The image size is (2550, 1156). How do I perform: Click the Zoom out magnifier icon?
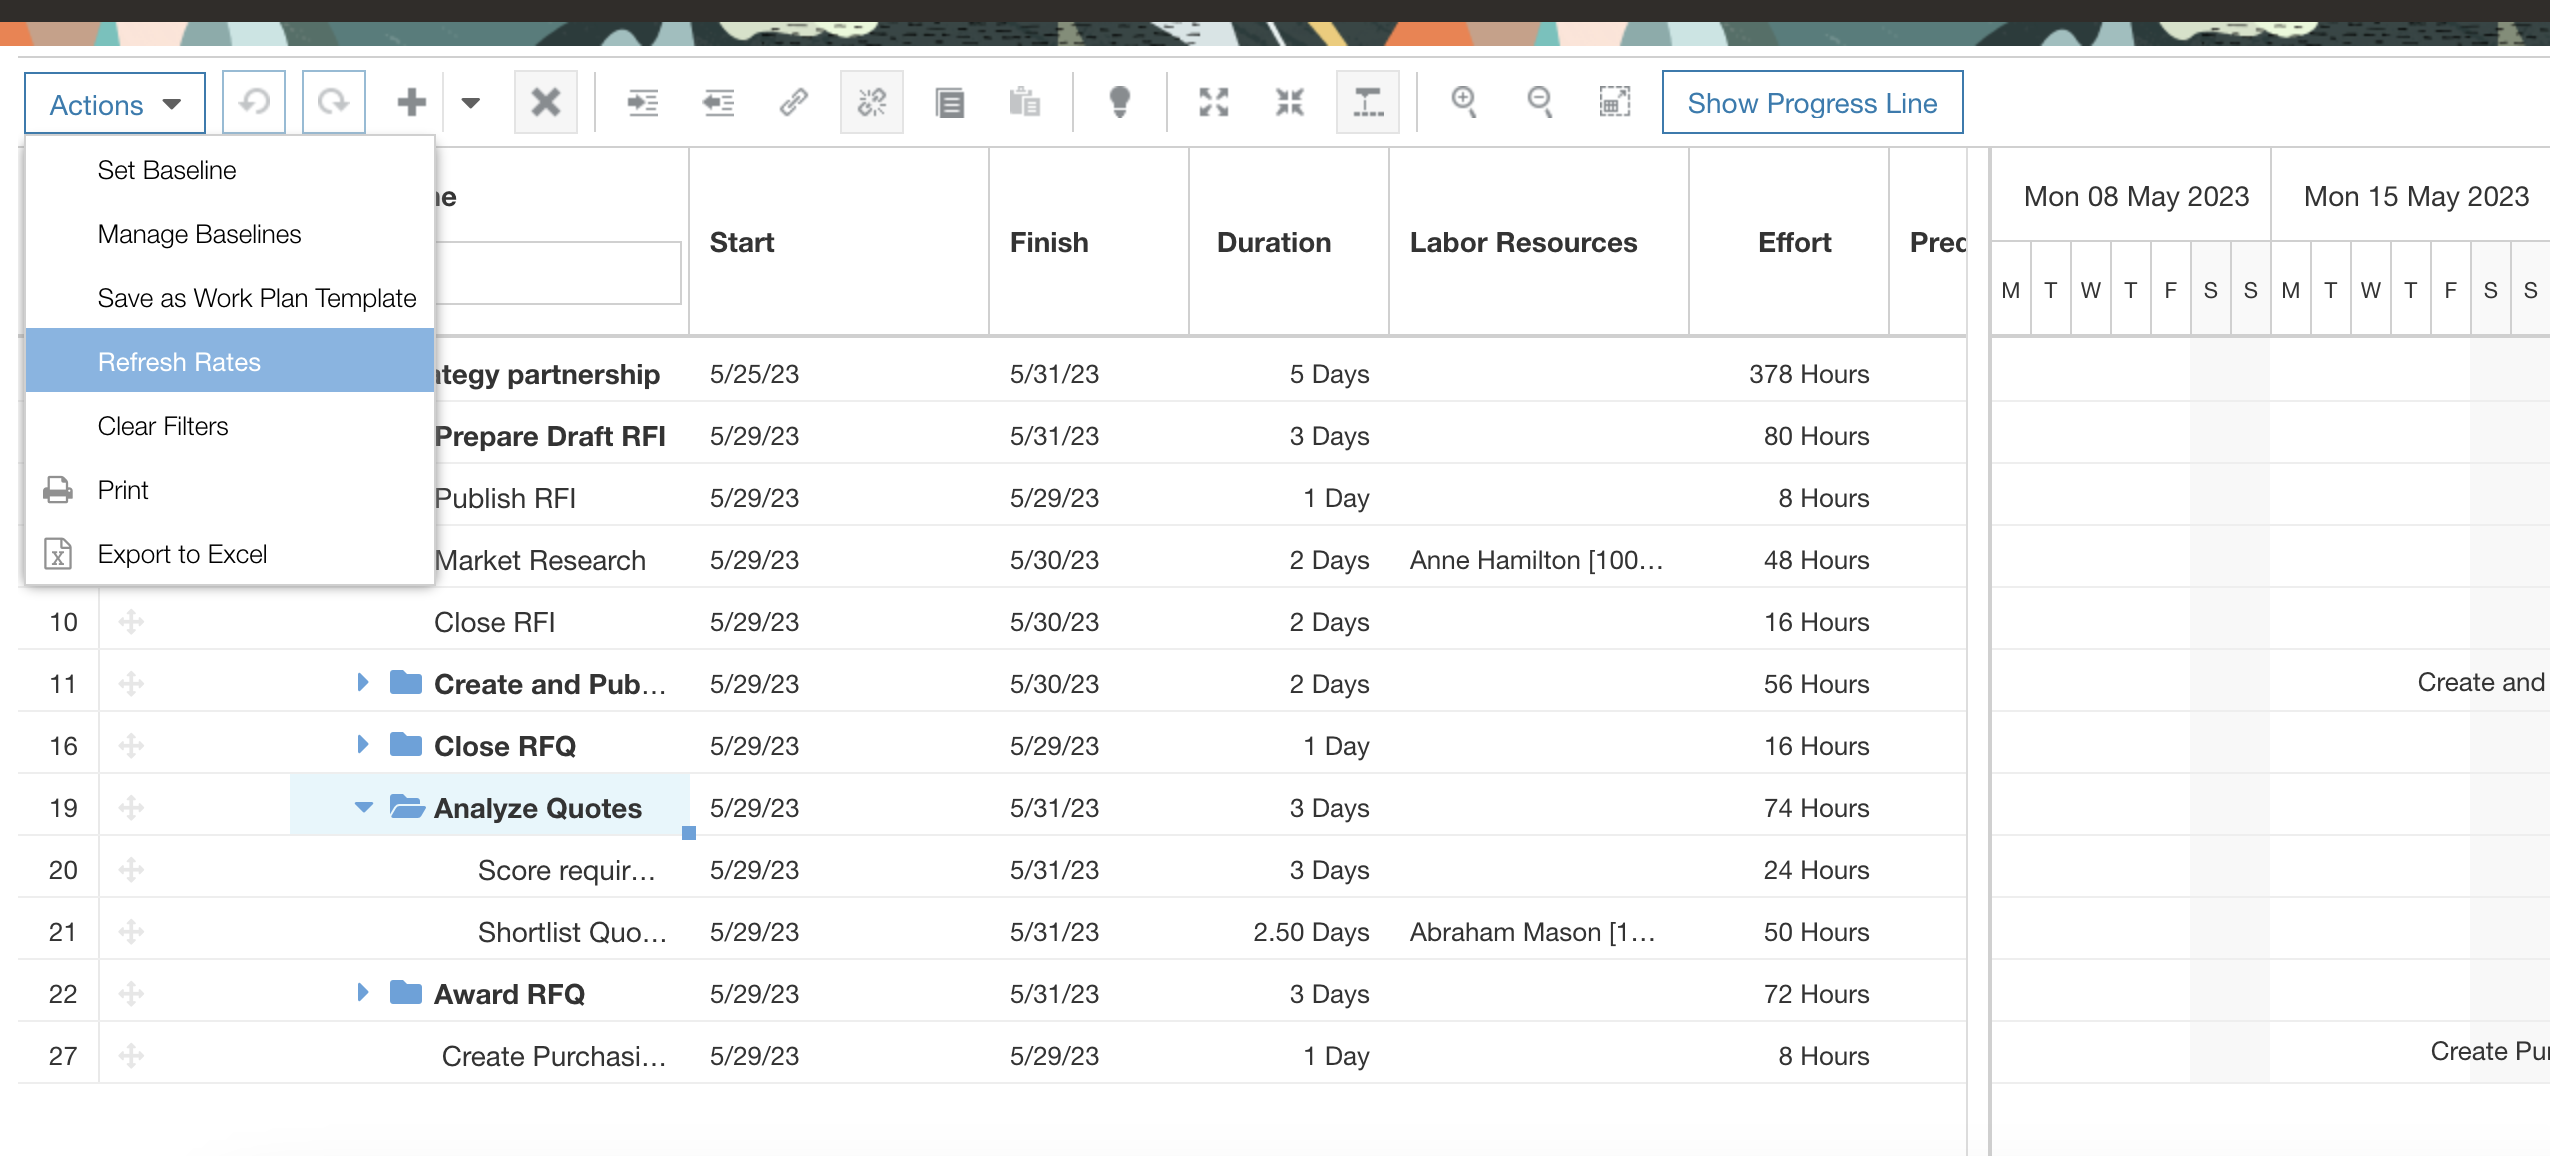1540,102
